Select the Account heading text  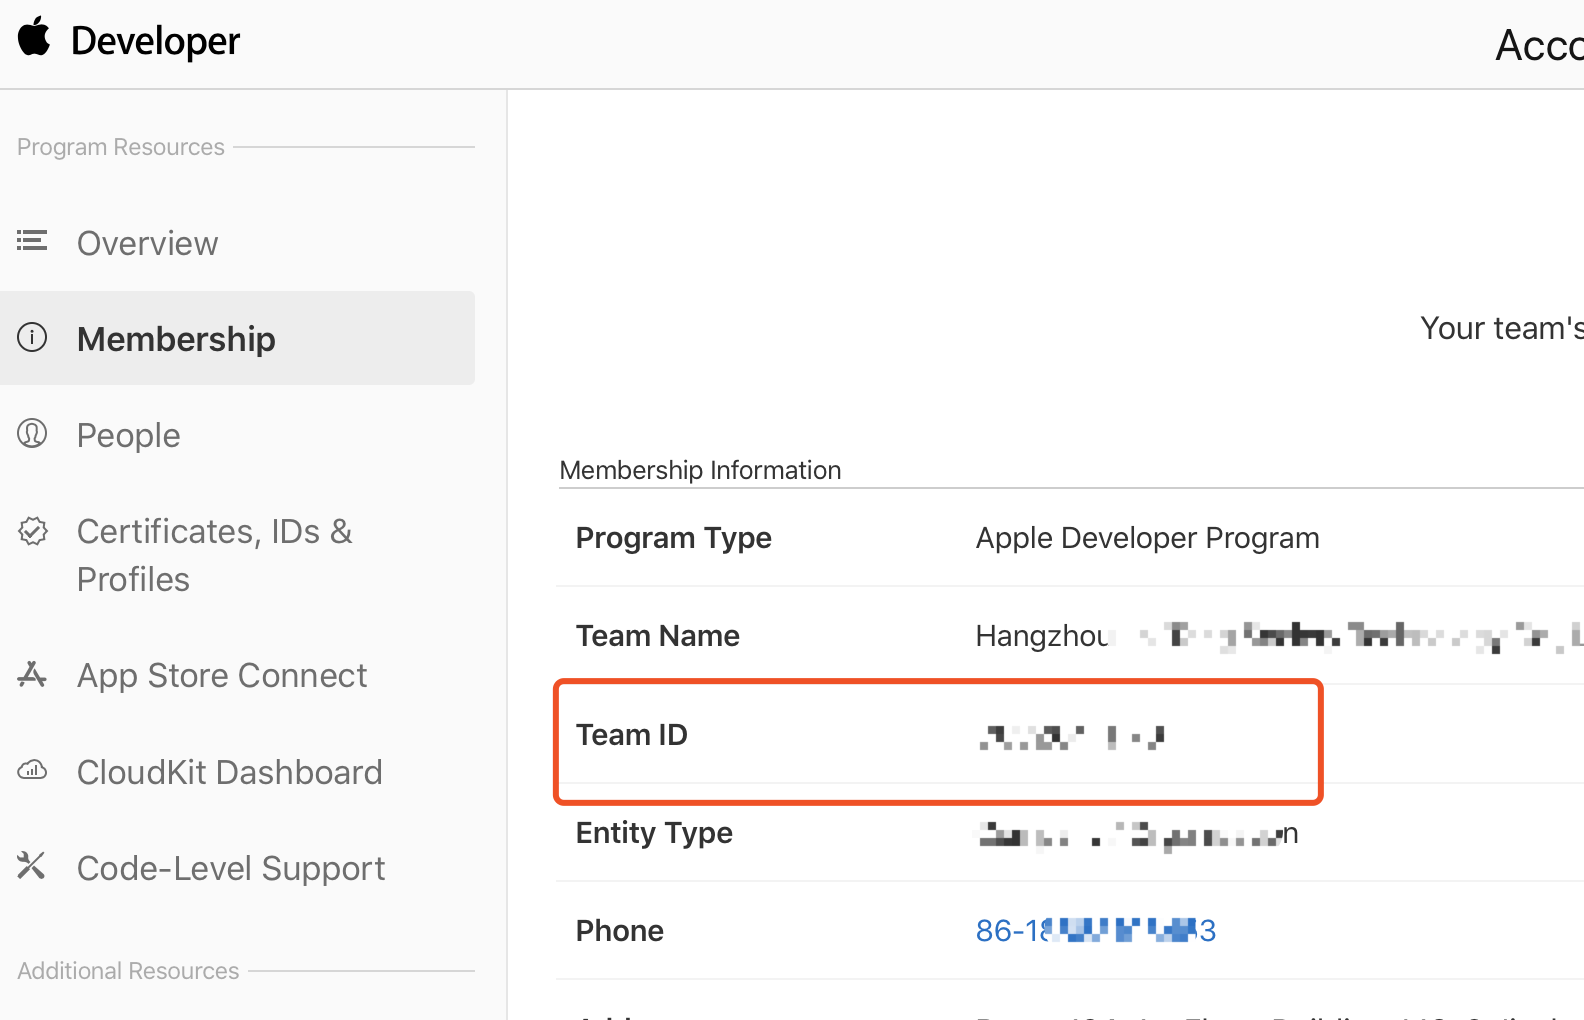1539,46
